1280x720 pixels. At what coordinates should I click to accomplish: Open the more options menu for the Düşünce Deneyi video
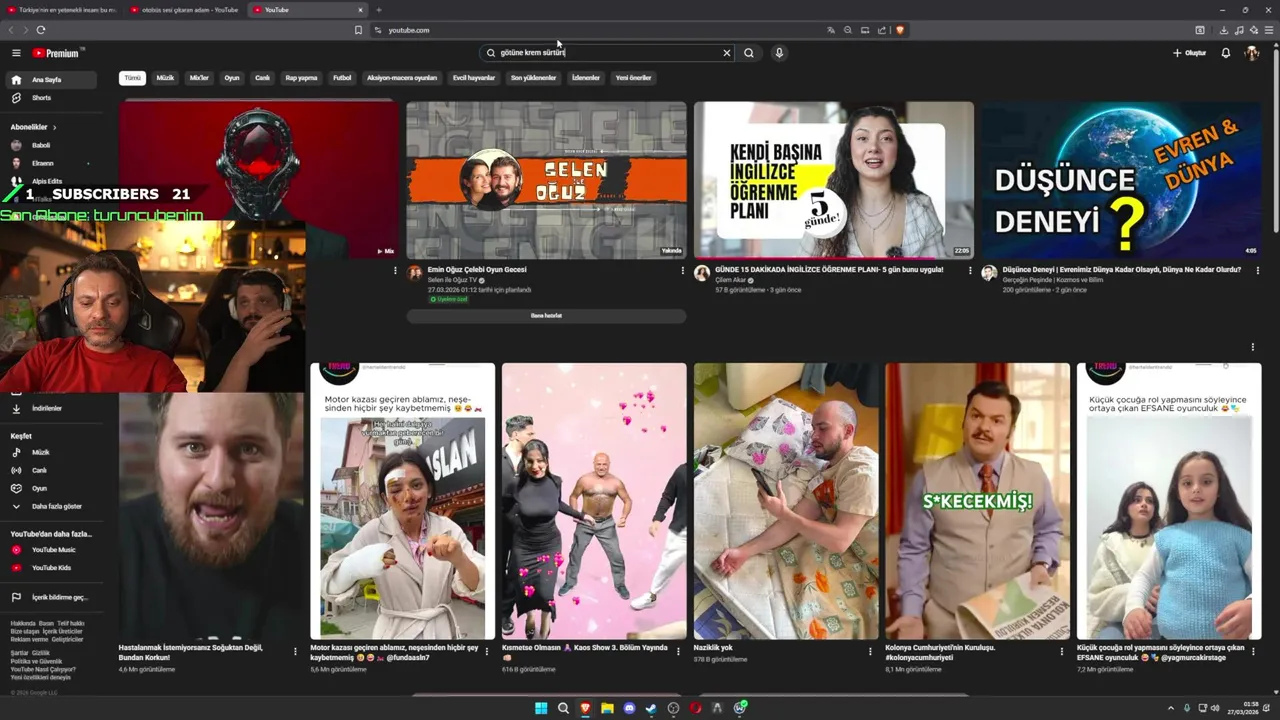pos(1258,270)
